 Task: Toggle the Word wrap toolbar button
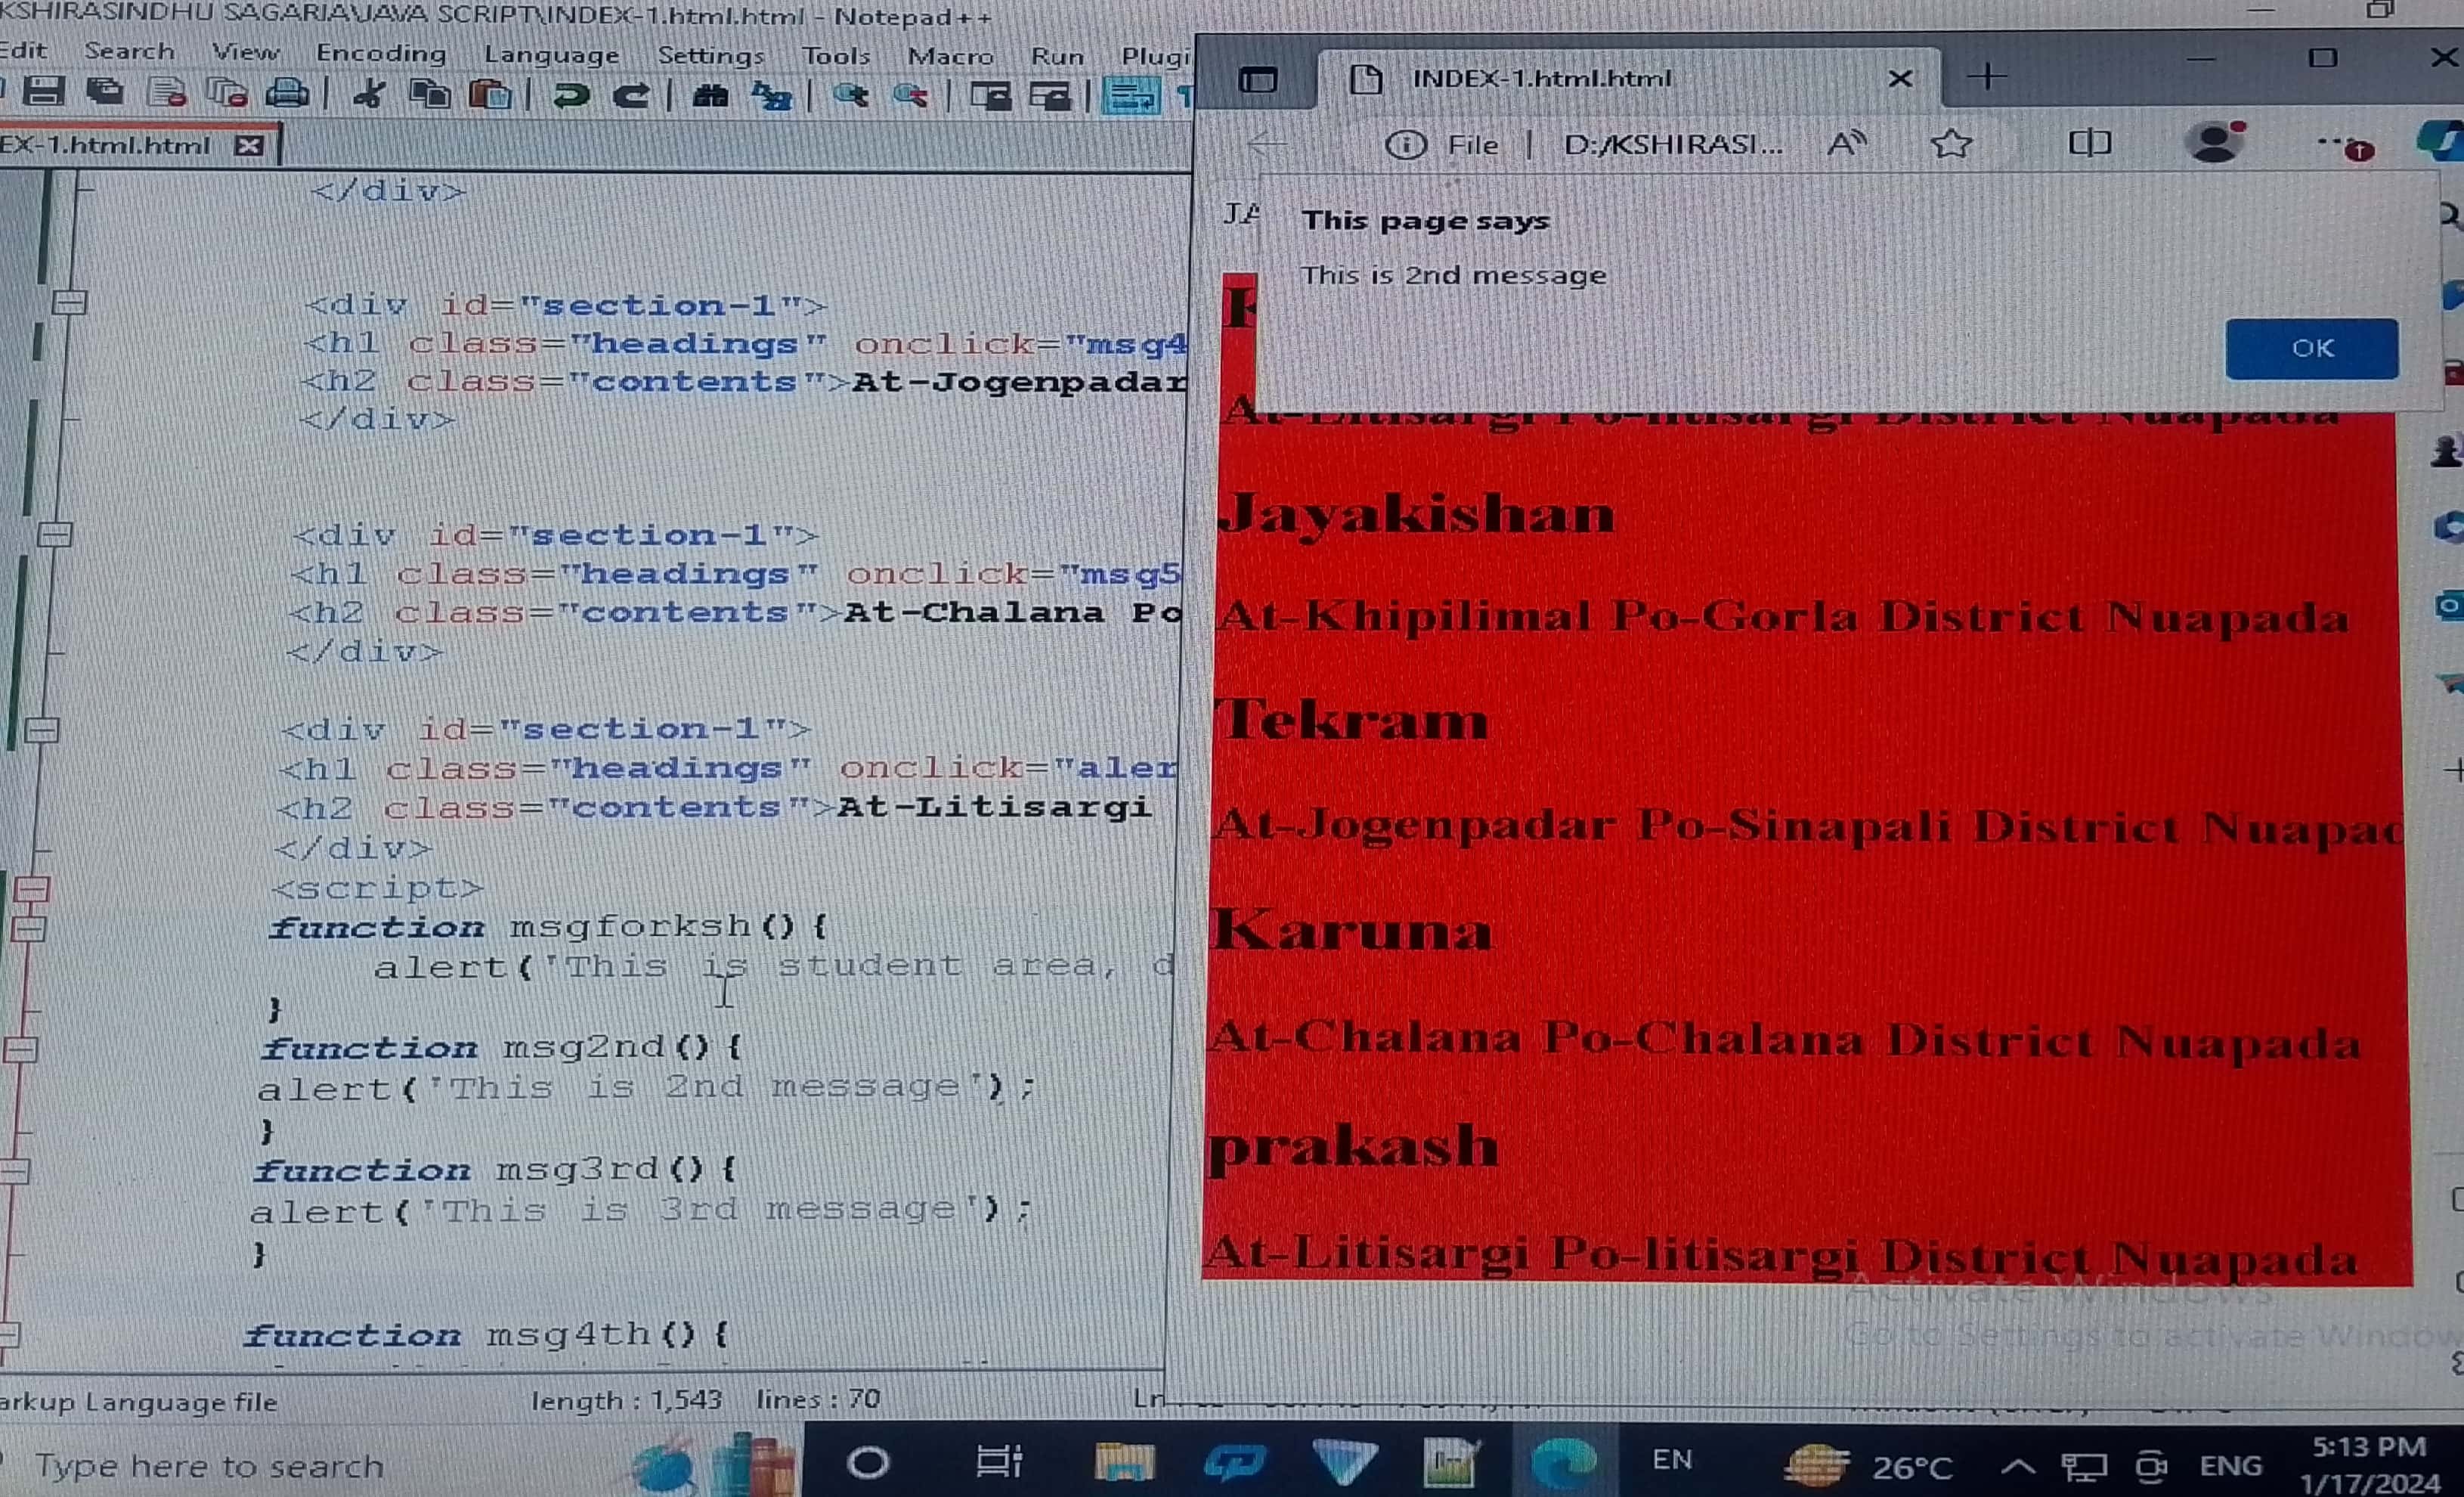click(1130, 97)
